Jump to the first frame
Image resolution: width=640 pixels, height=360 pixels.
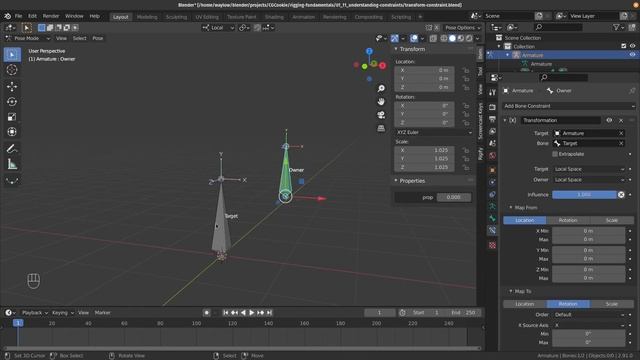(226, 313)
